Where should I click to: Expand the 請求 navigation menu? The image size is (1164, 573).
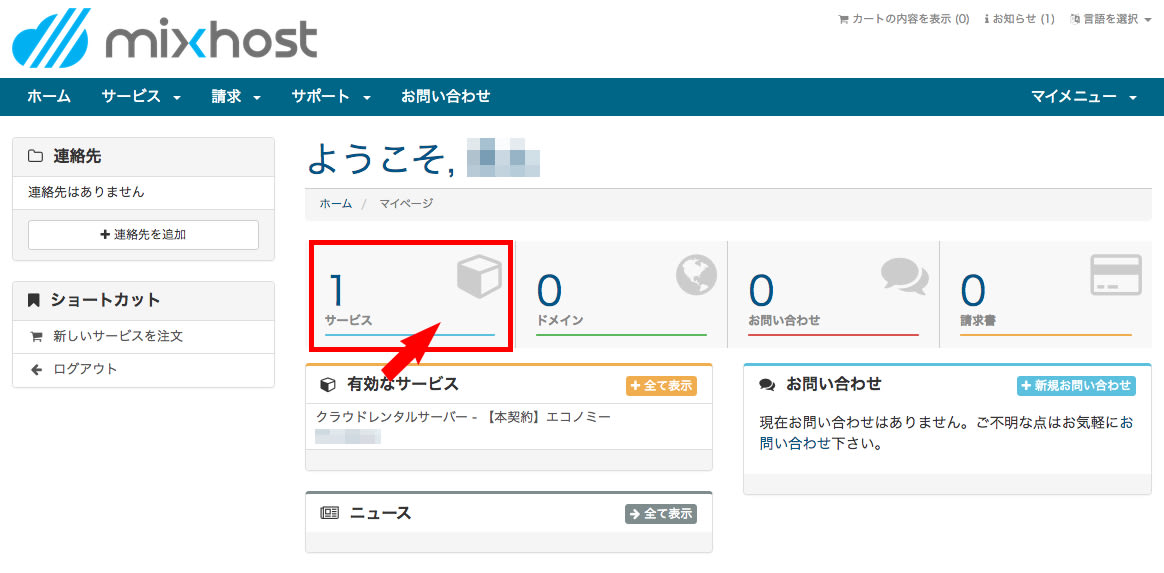236,96
